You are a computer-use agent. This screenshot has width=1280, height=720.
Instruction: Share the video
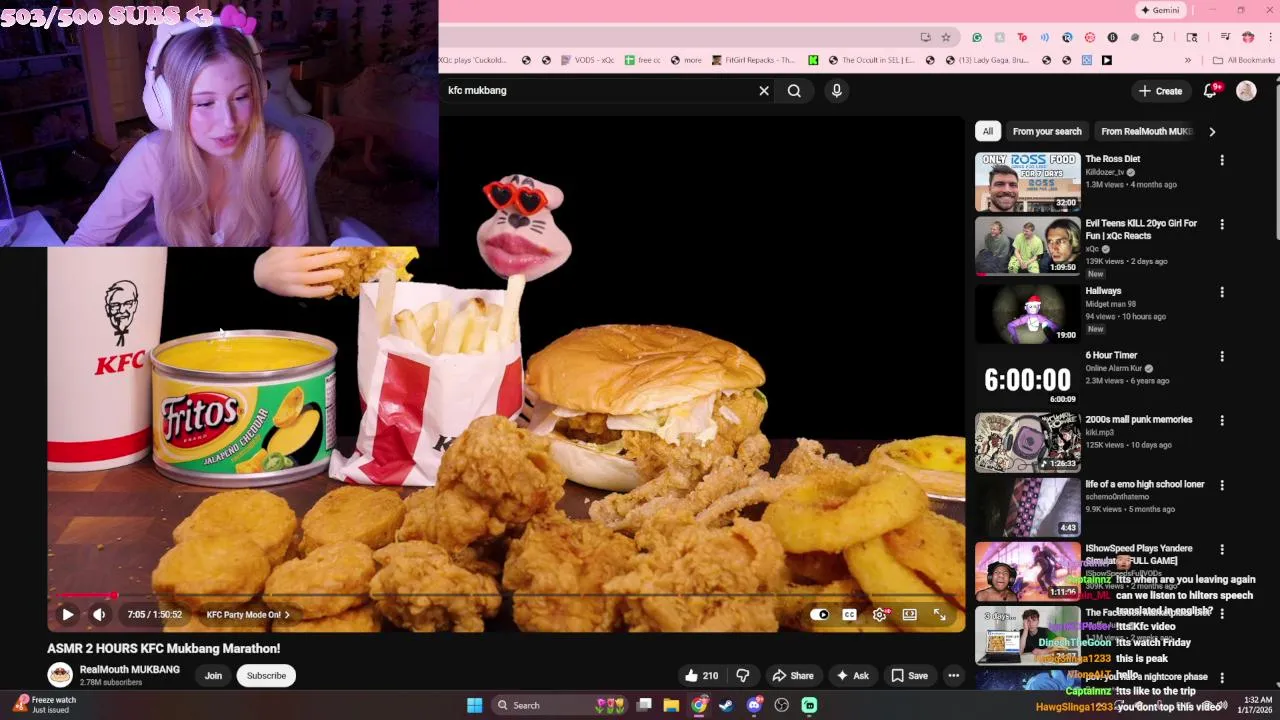pyautogui.click(x=793, y=676)
